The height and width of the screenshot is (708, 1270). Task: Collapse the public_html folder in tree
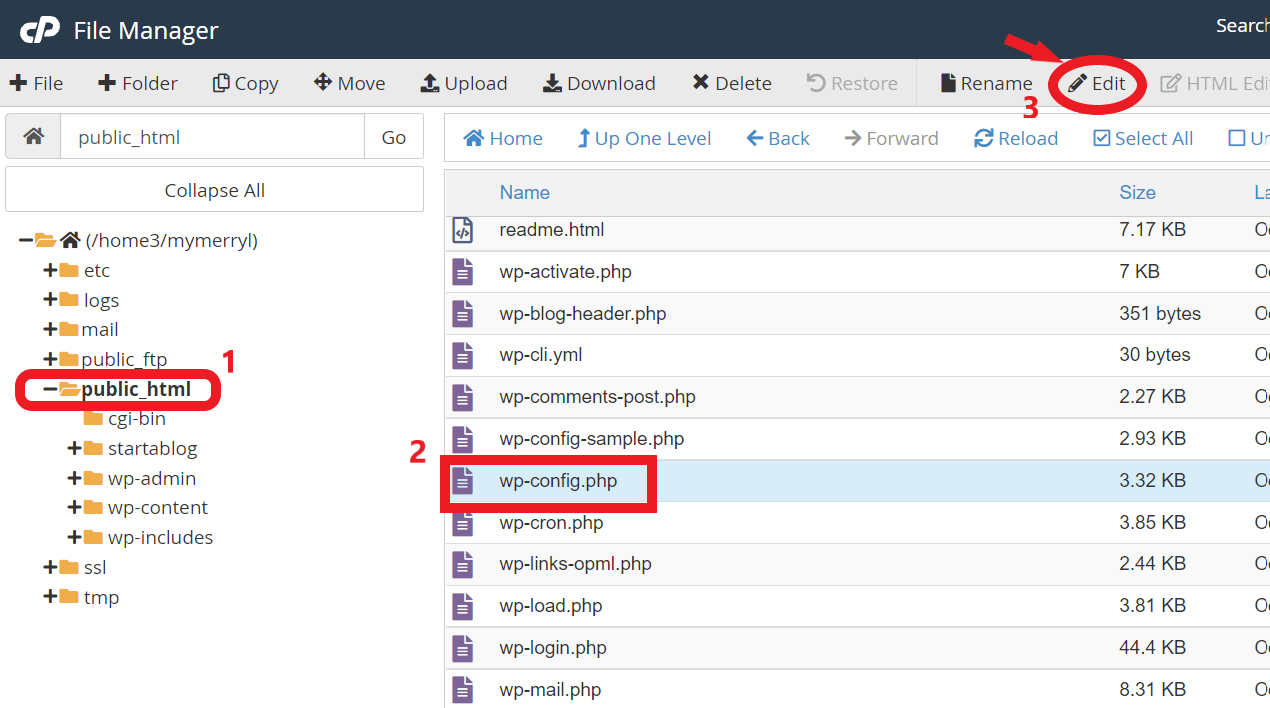click(x=50, y=389)
